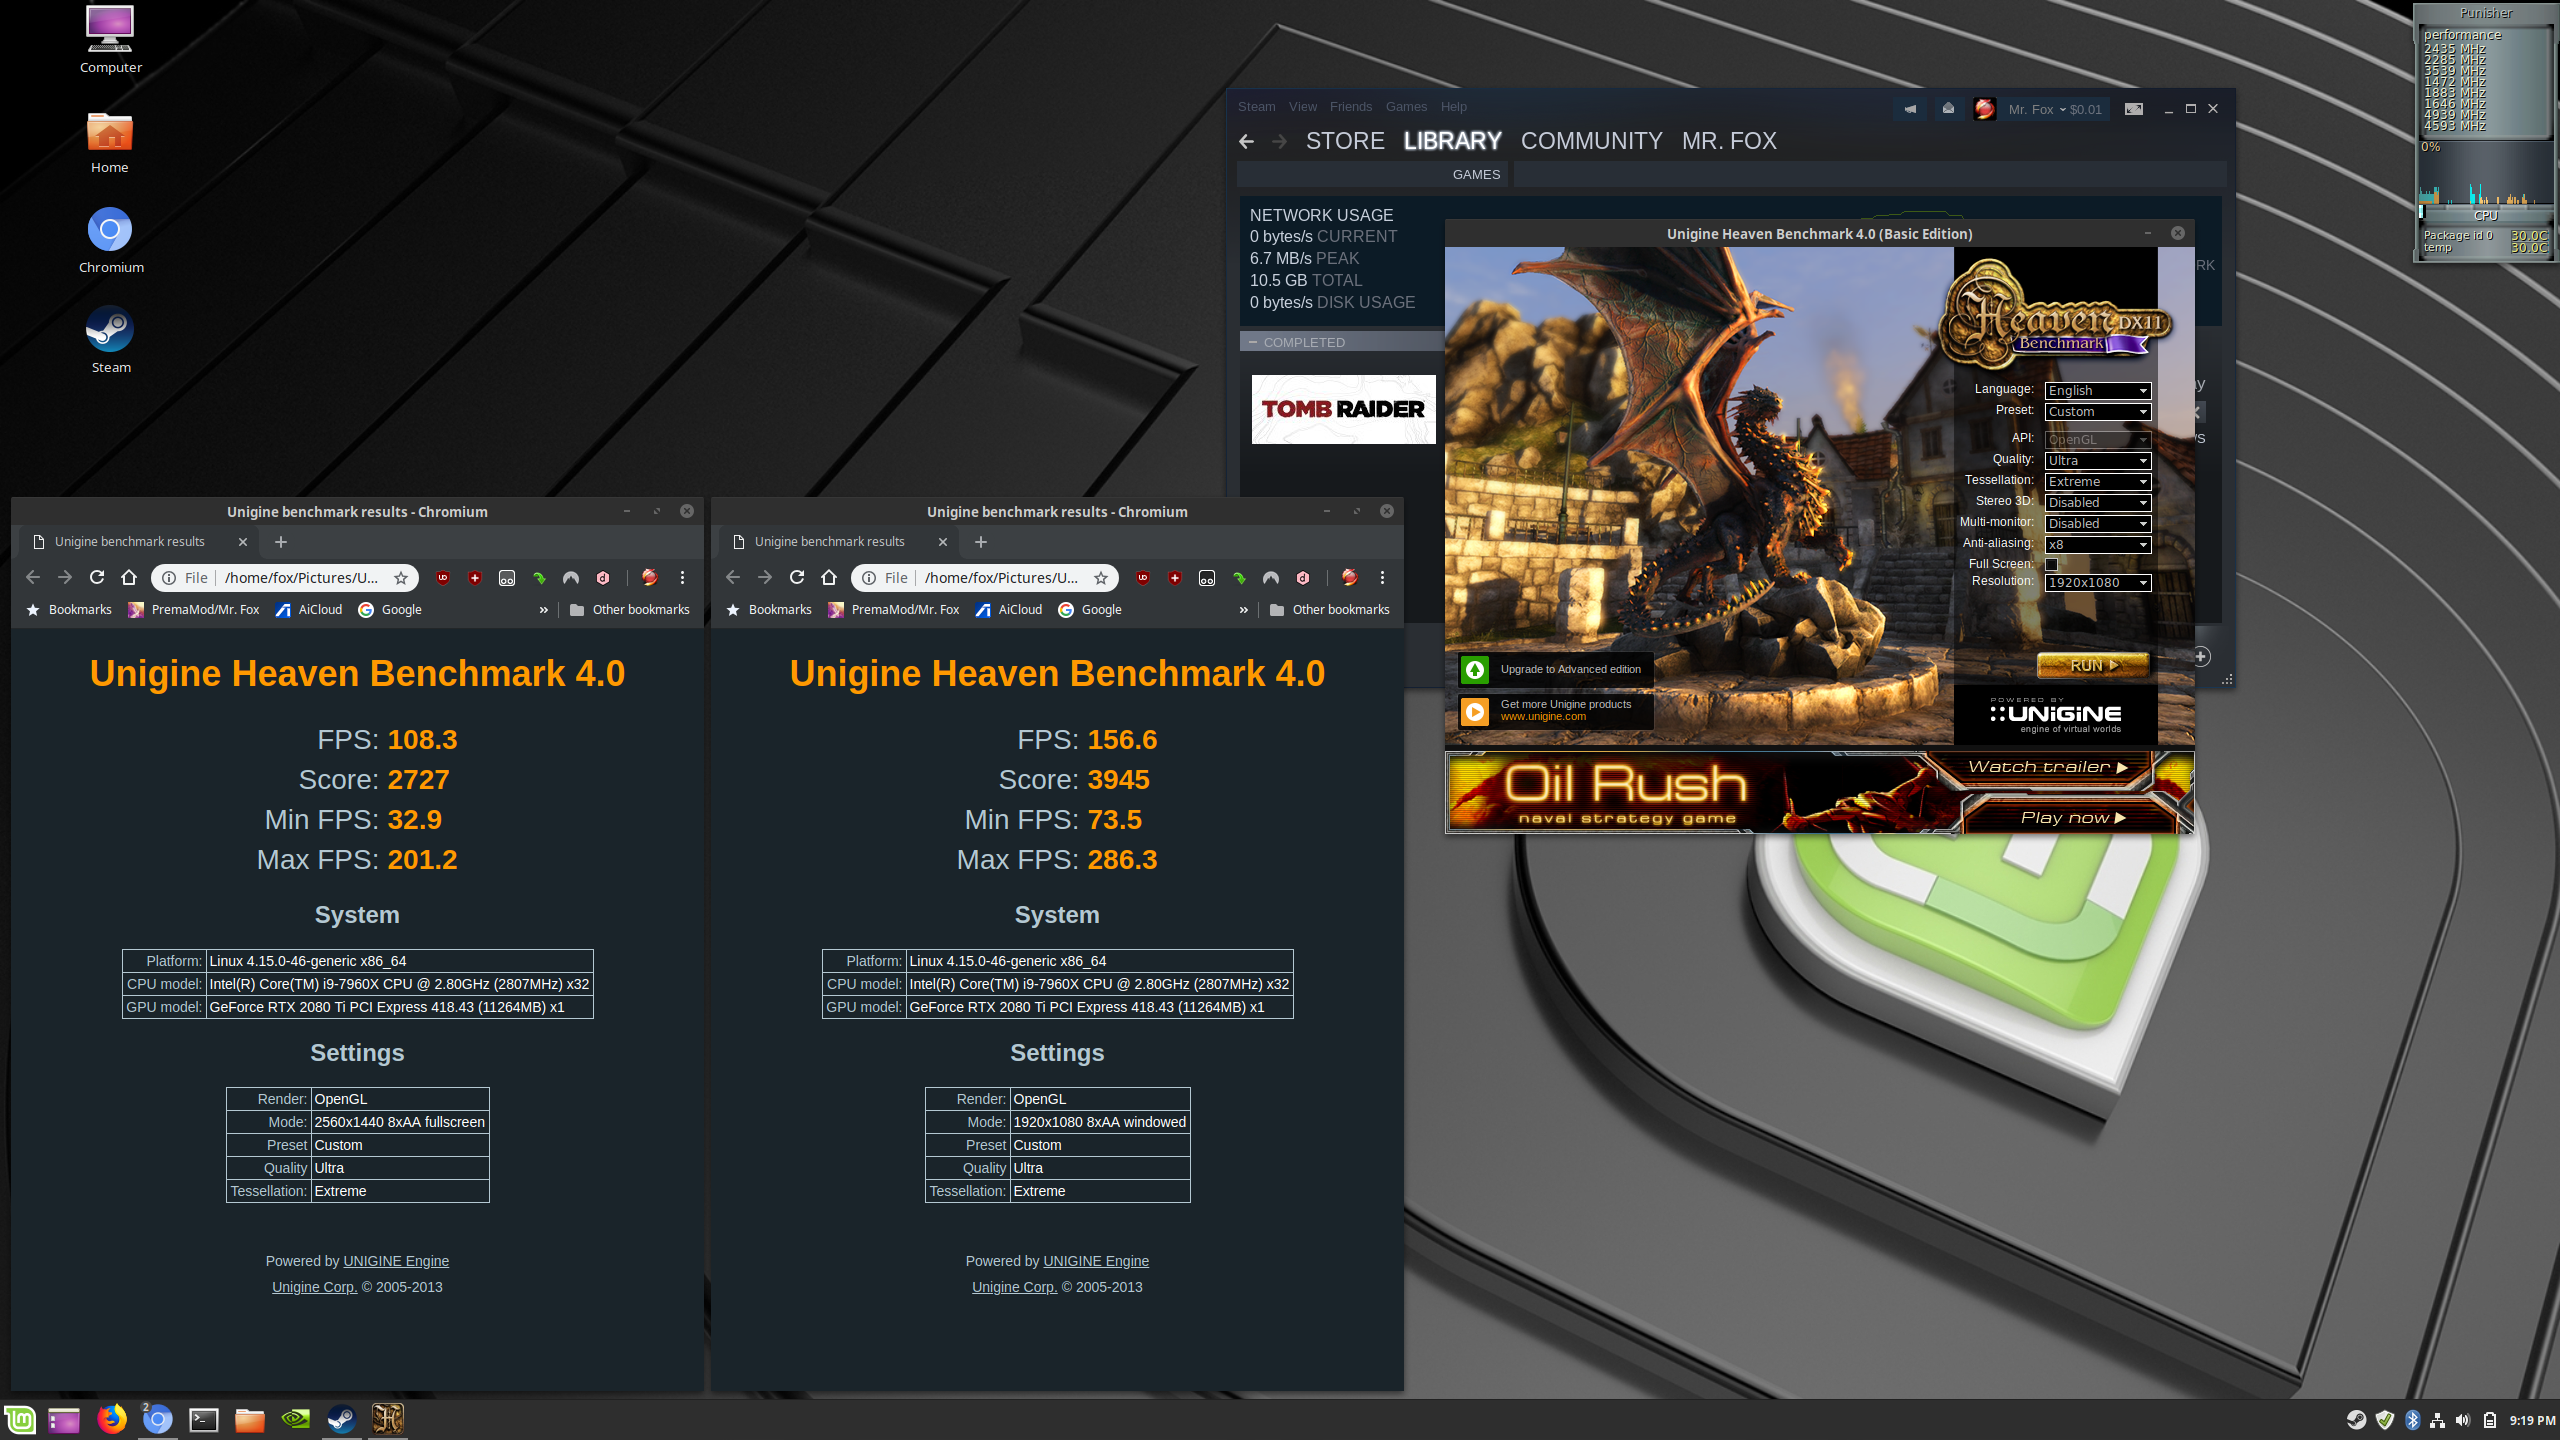Open Multi-monitor dropdown
The width and height of the screenshot is (2560, 1440).
(x=2097, y=523)
